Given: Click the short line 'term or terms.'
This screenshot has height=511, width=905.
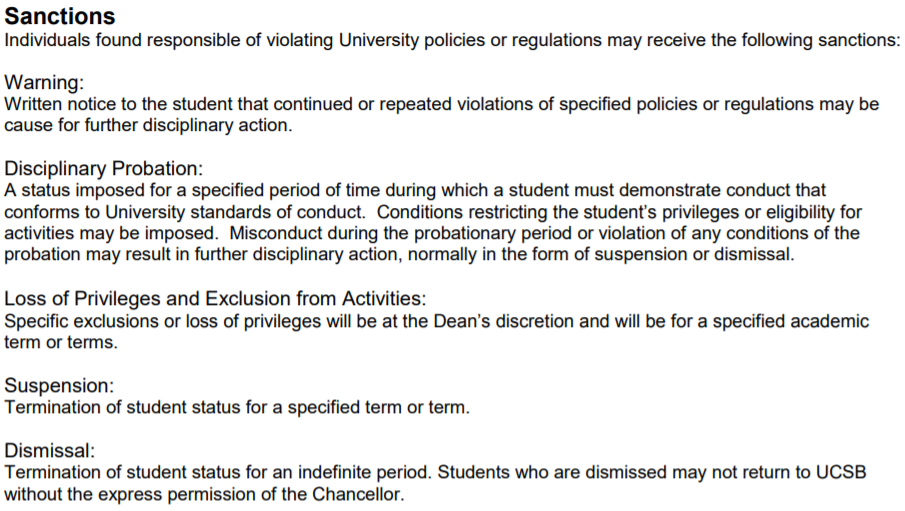Looking at the screenshot, I should point(61,342).
